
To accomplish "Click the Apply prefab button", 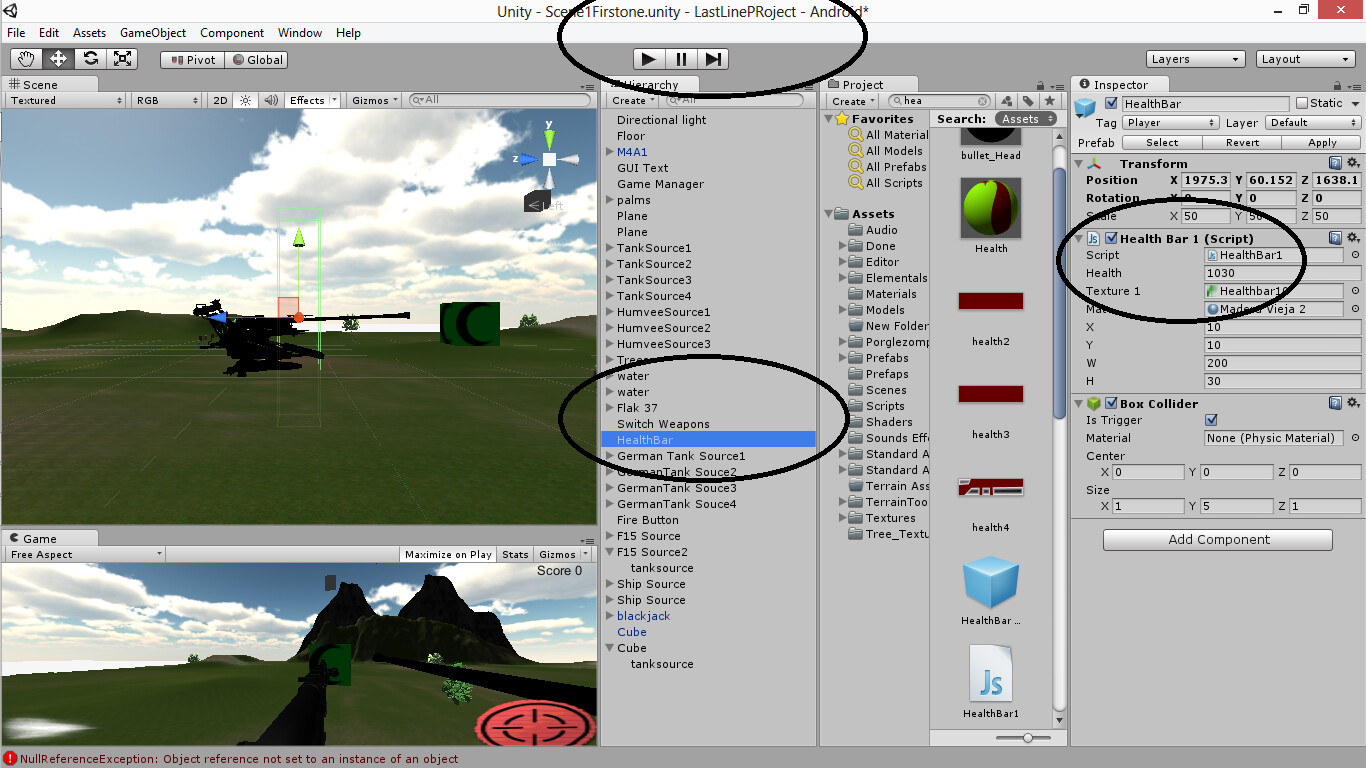I will point(1320,142).
